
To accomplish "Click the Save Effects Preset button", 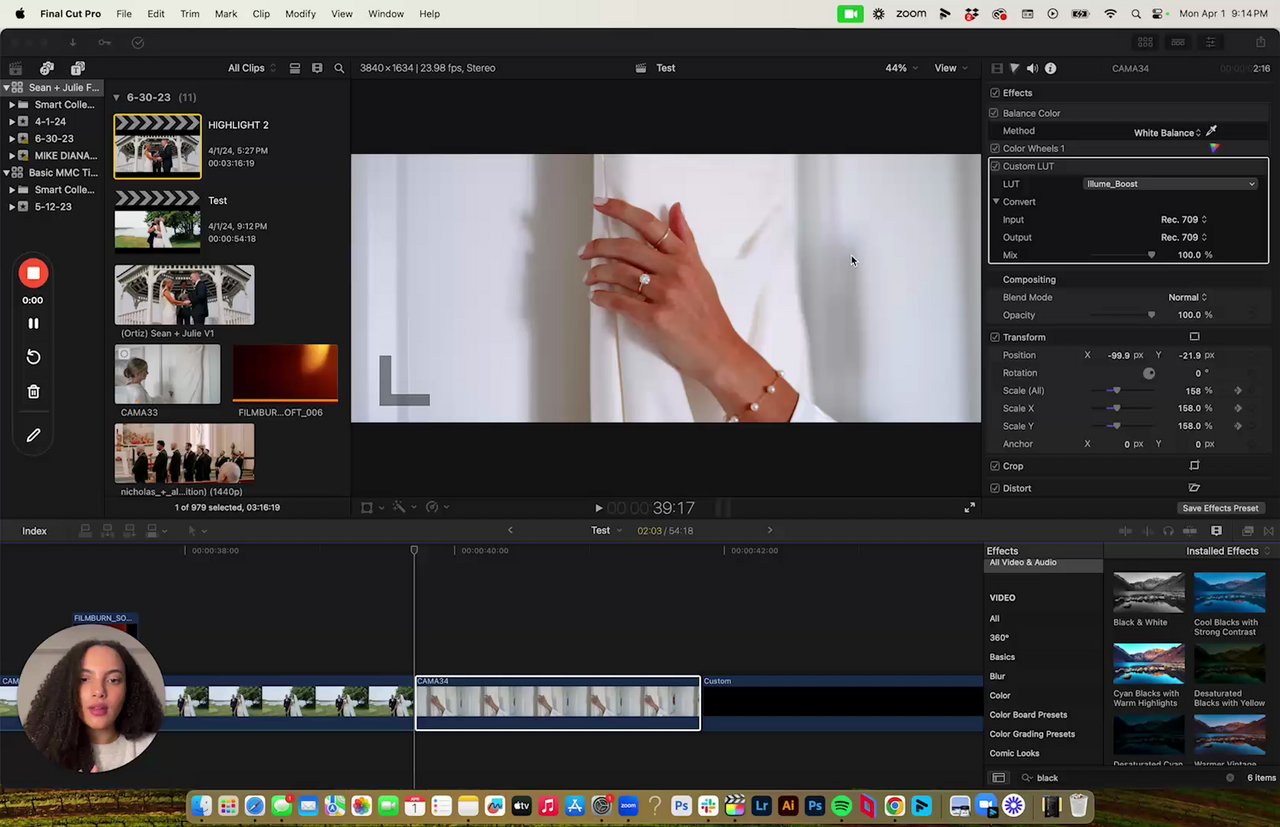I will [x=1220, y=508].
